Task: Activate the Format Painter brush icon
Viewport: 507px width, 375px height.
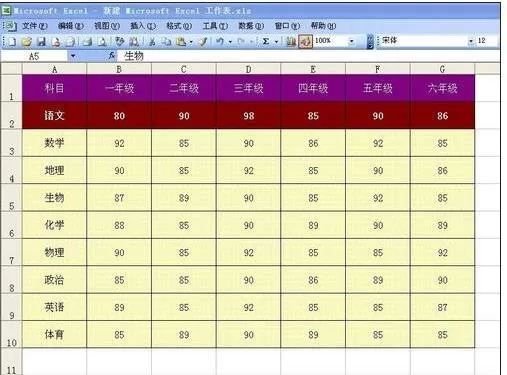Action: click(203, 41)
